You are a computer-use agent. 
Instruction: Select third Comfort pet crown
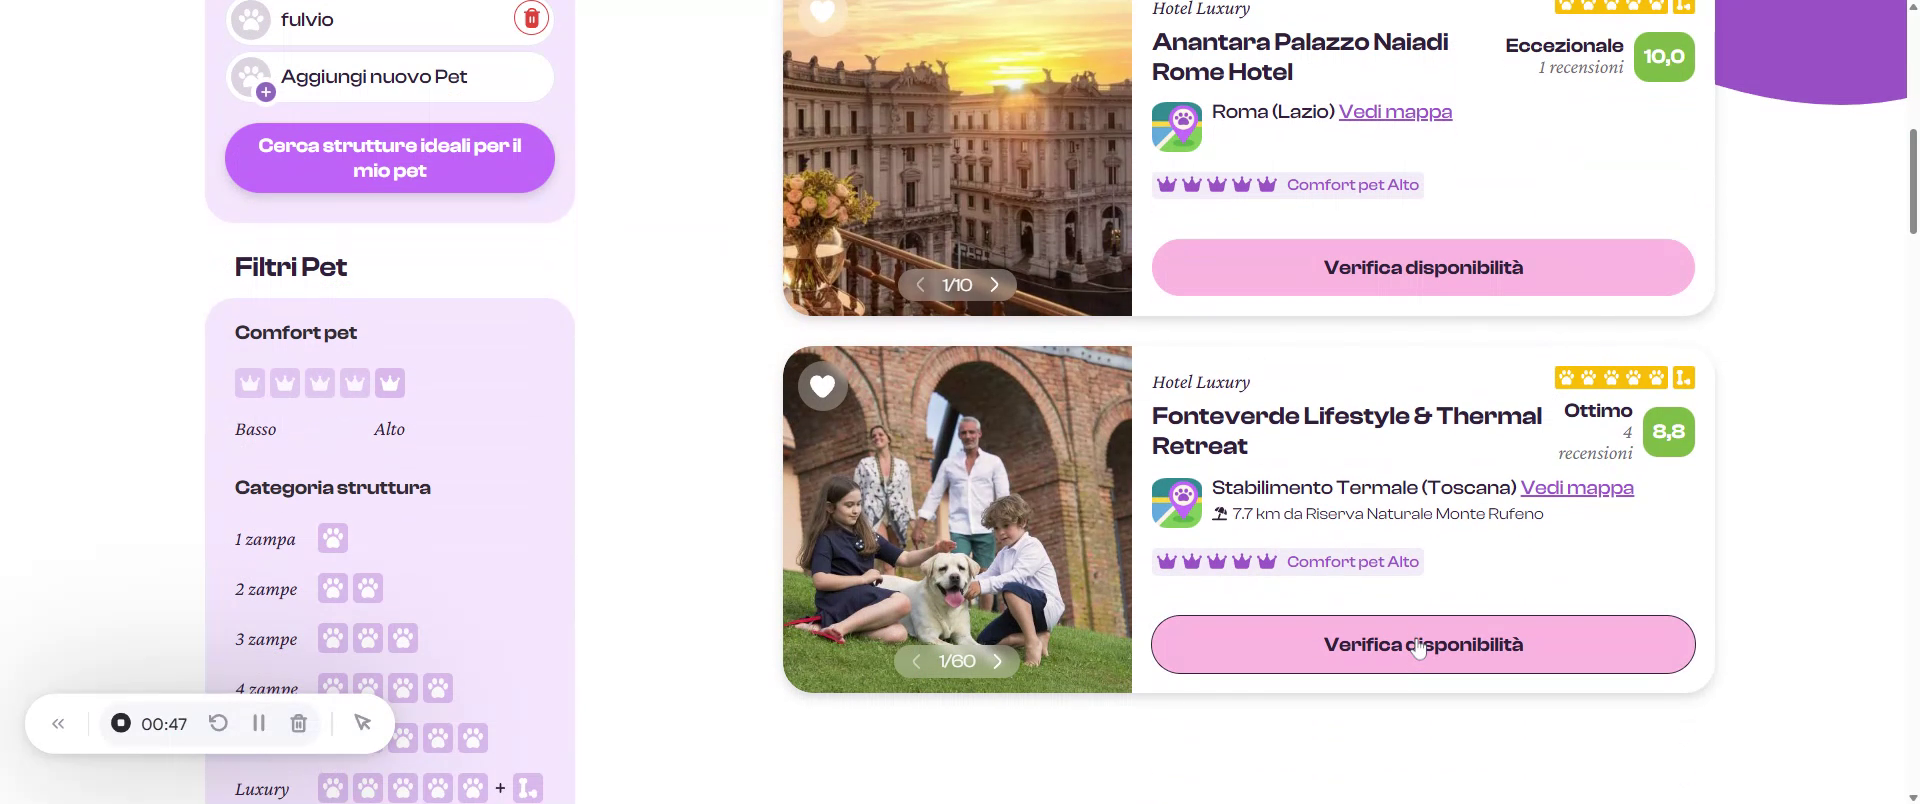[x=320, y=383]
